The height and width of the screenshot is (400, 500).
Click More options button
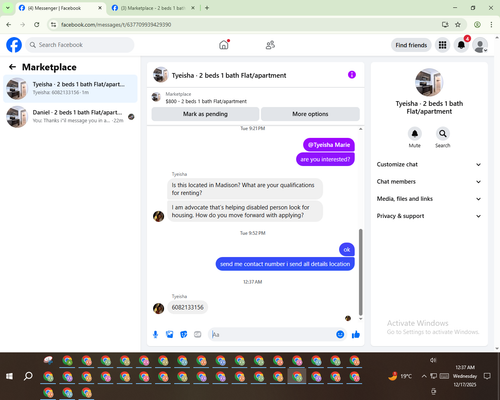point(310,114)
